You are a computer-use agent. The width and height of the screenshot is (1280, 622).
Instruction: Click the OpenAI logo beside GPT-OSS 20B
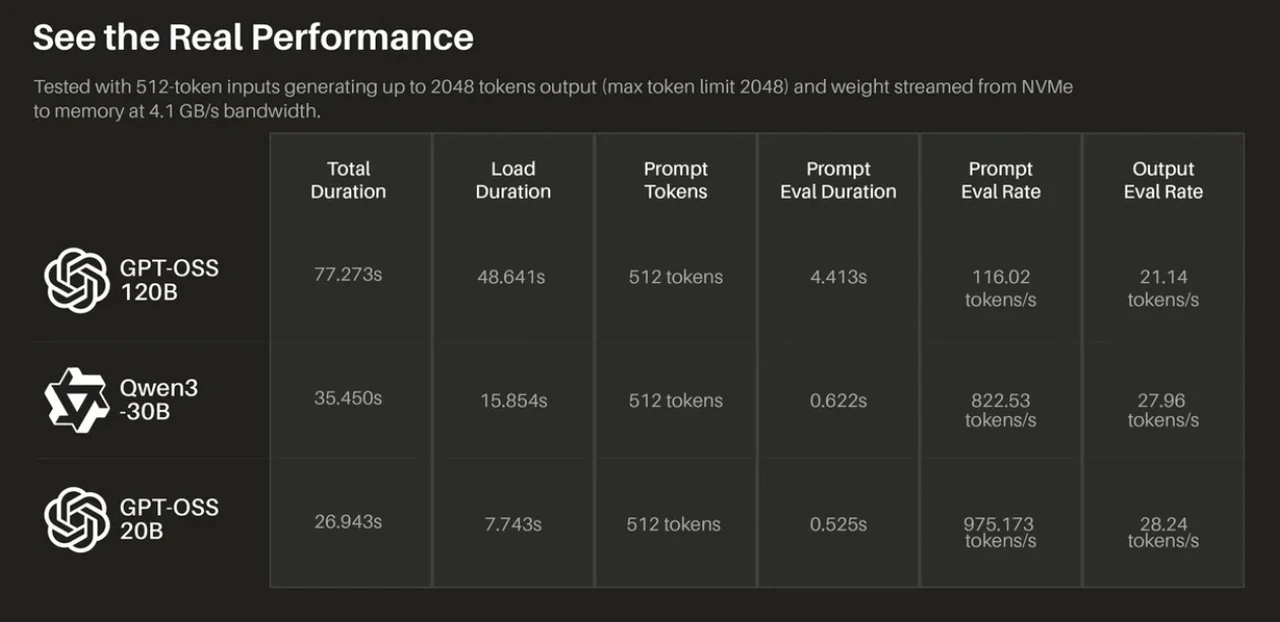point(77,519)
